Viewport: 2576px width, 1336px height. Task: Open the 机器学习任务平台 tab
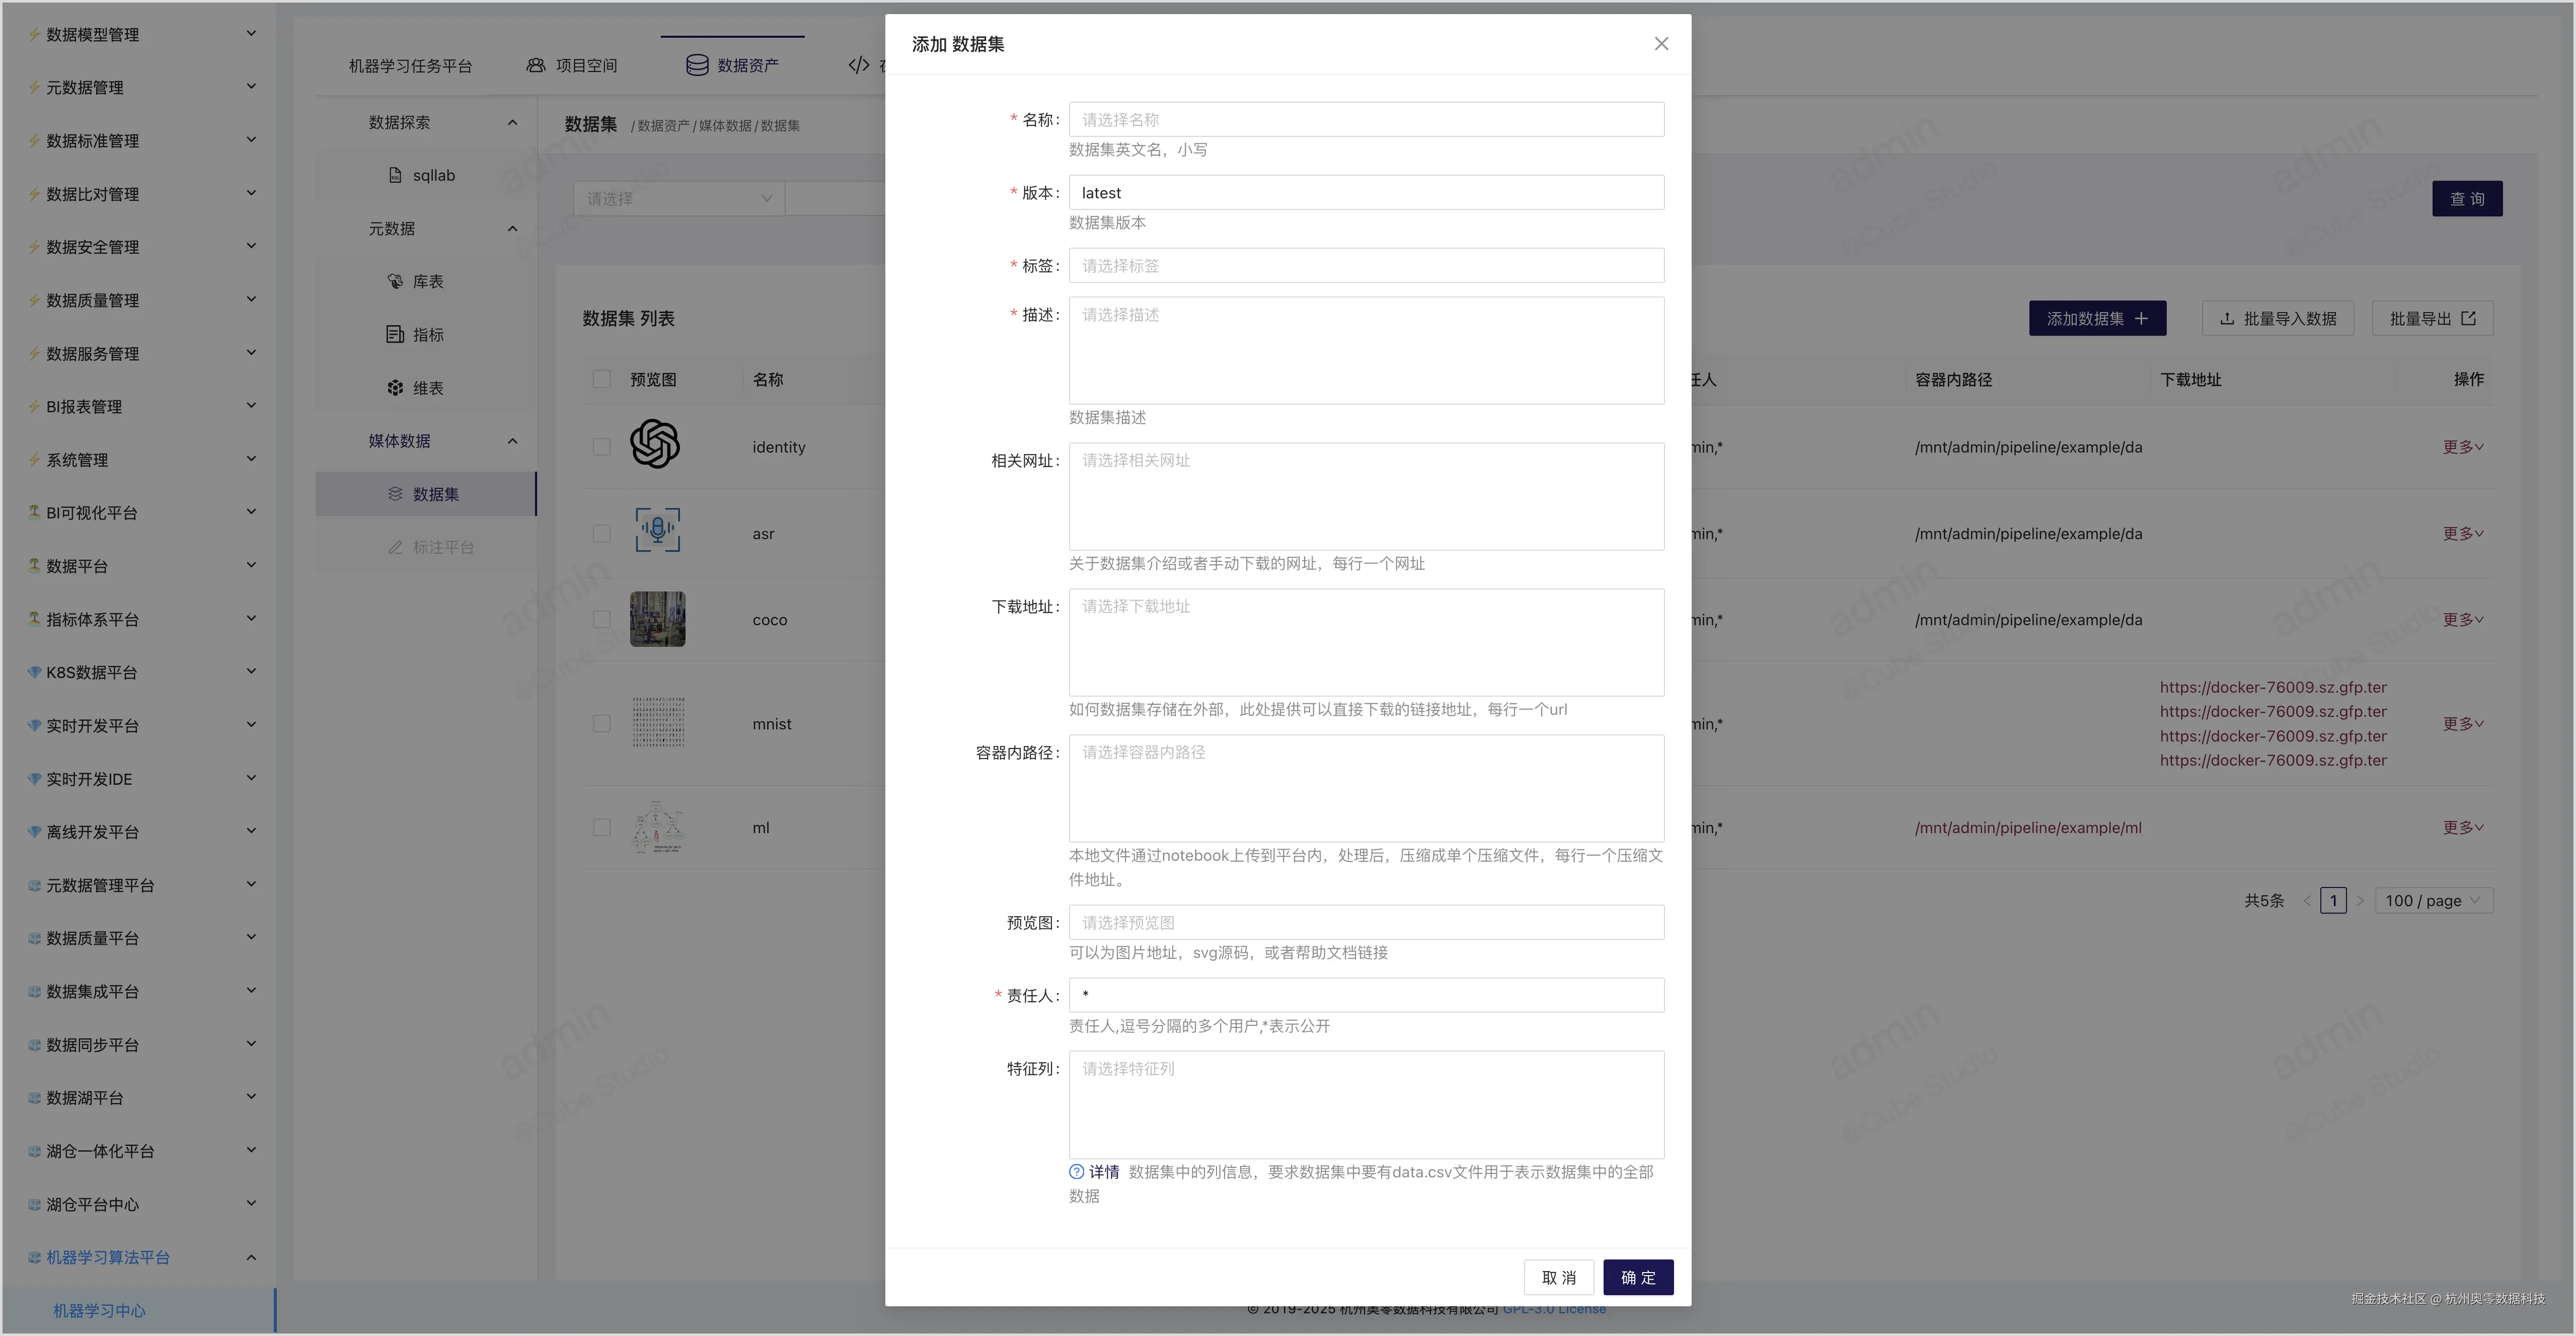coord(410,66)
